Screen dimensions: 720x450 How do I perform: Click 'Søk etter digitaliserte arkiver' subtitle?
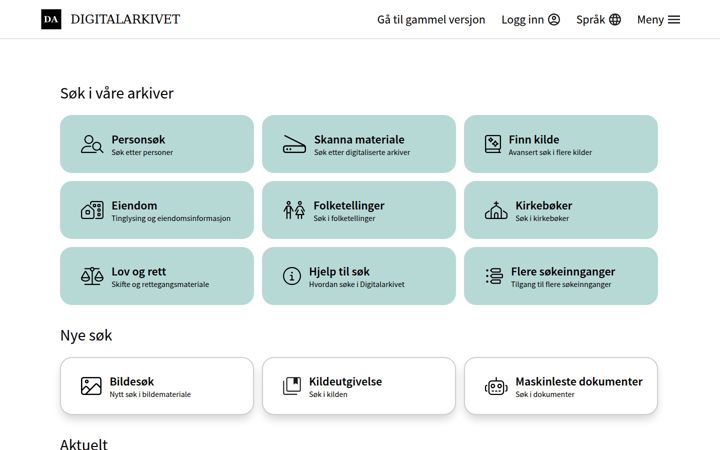362,152
